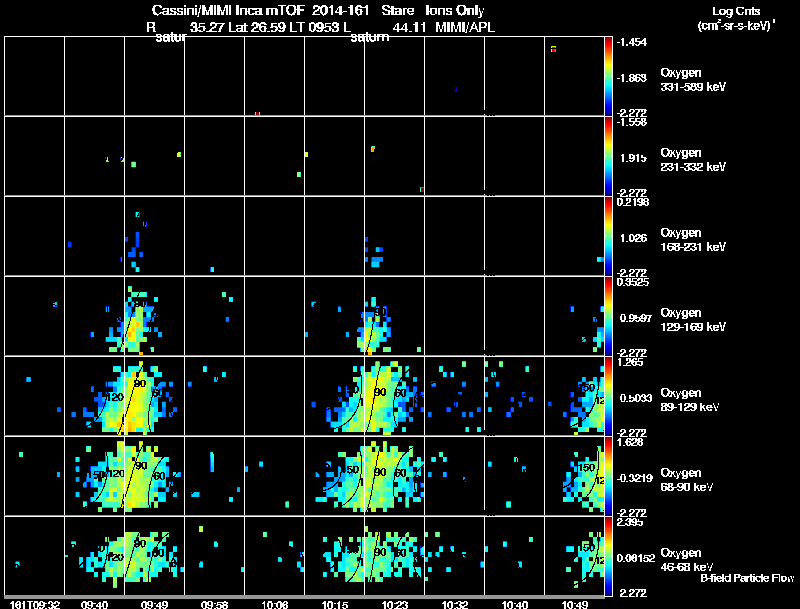Image resolution: width=800 pixels, height=609 pixels.
Task: Select the '2014-161' date in the title
Action: (x=340, y=11)
